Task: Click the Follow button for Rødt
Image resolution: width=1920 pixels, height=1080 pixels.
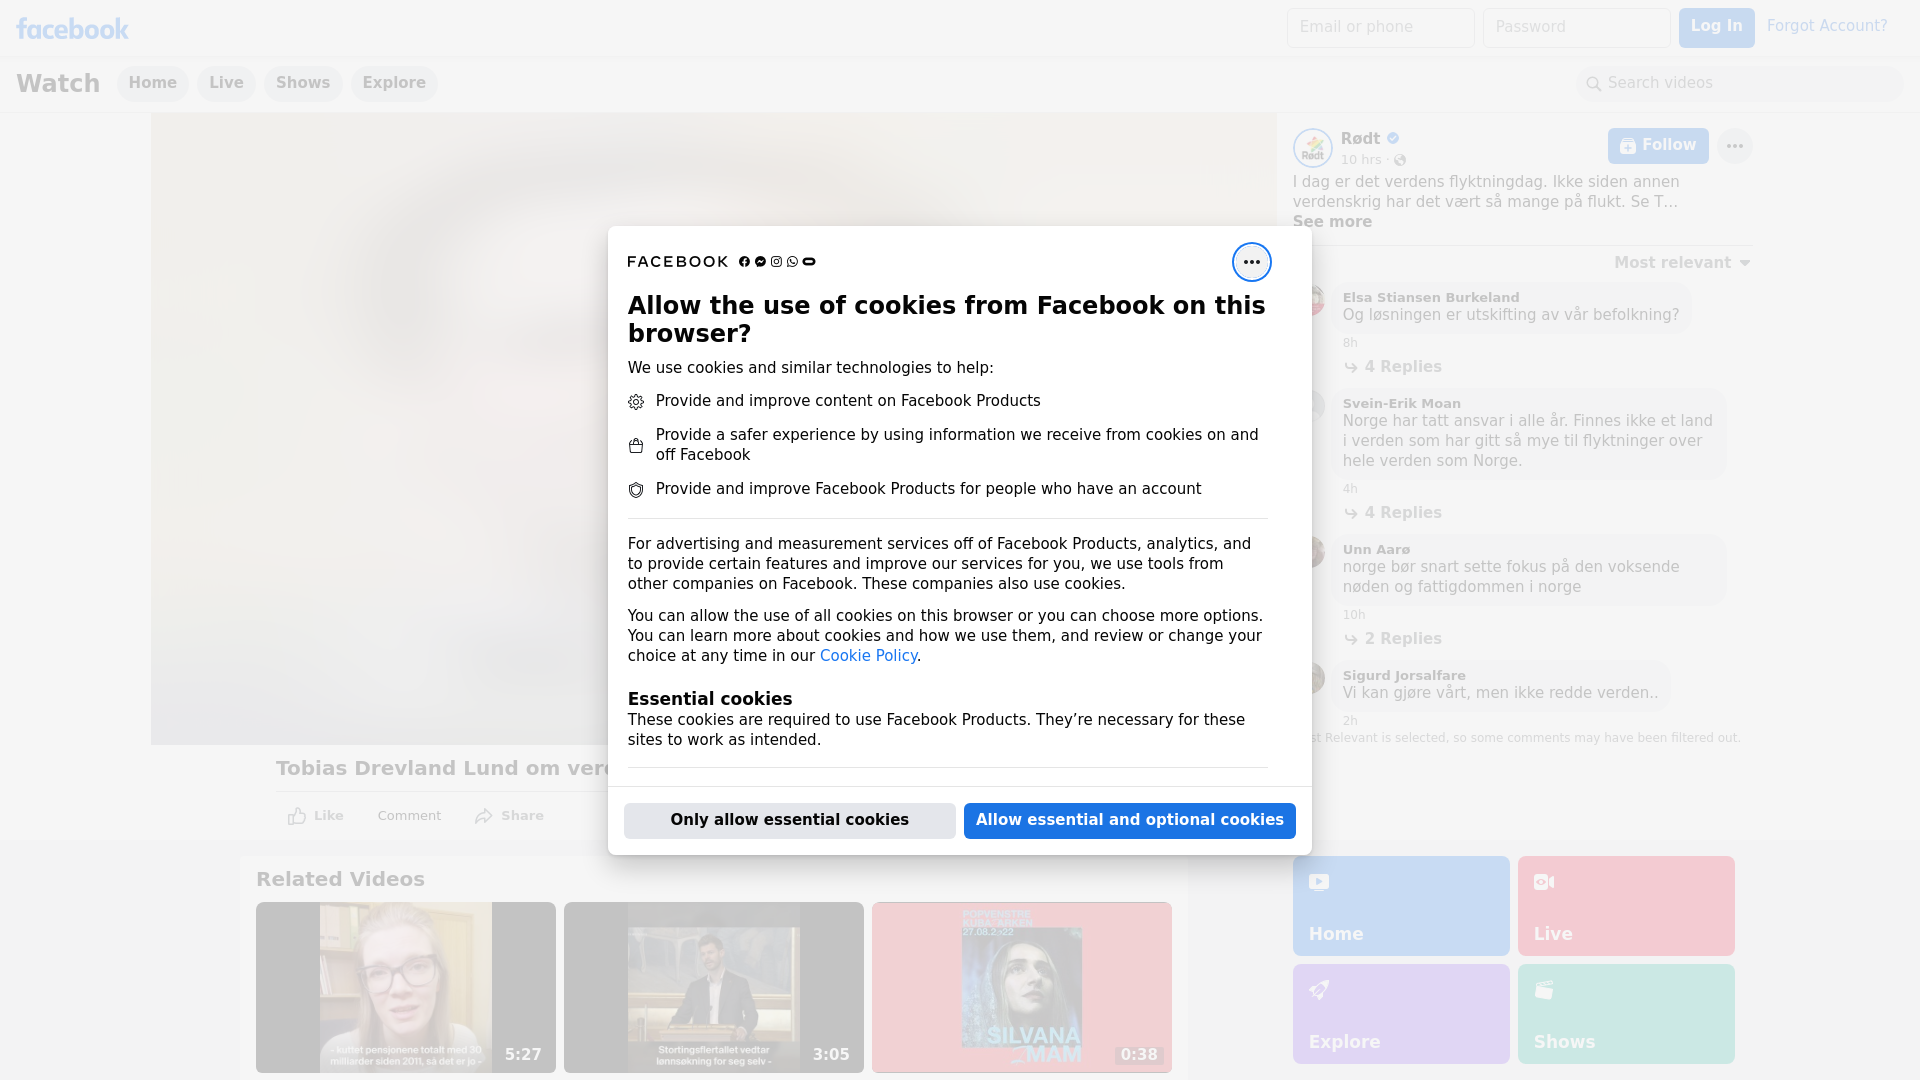Action: 1658,146
